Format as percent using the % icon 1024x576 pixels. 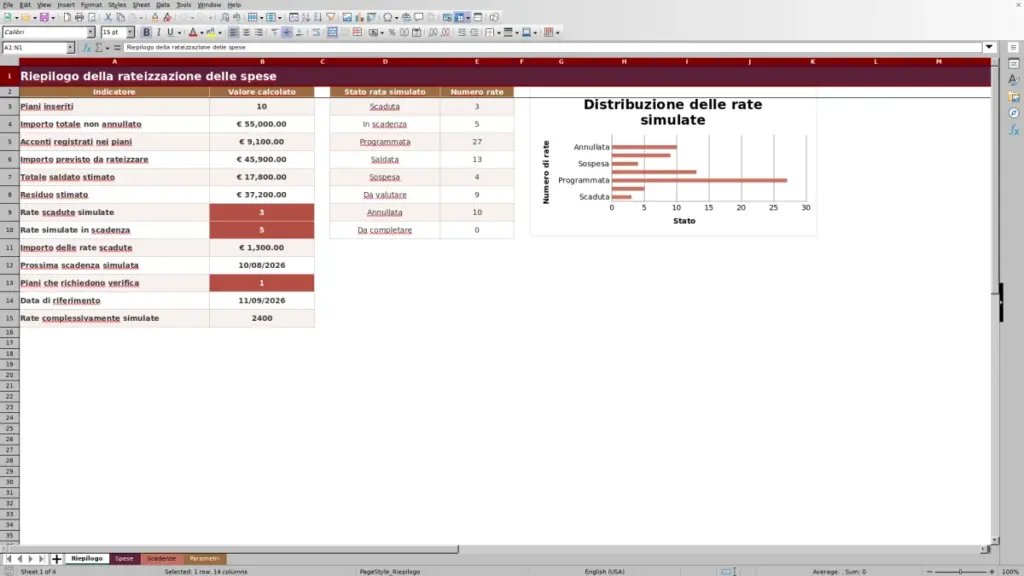click(x=392, y=32)
